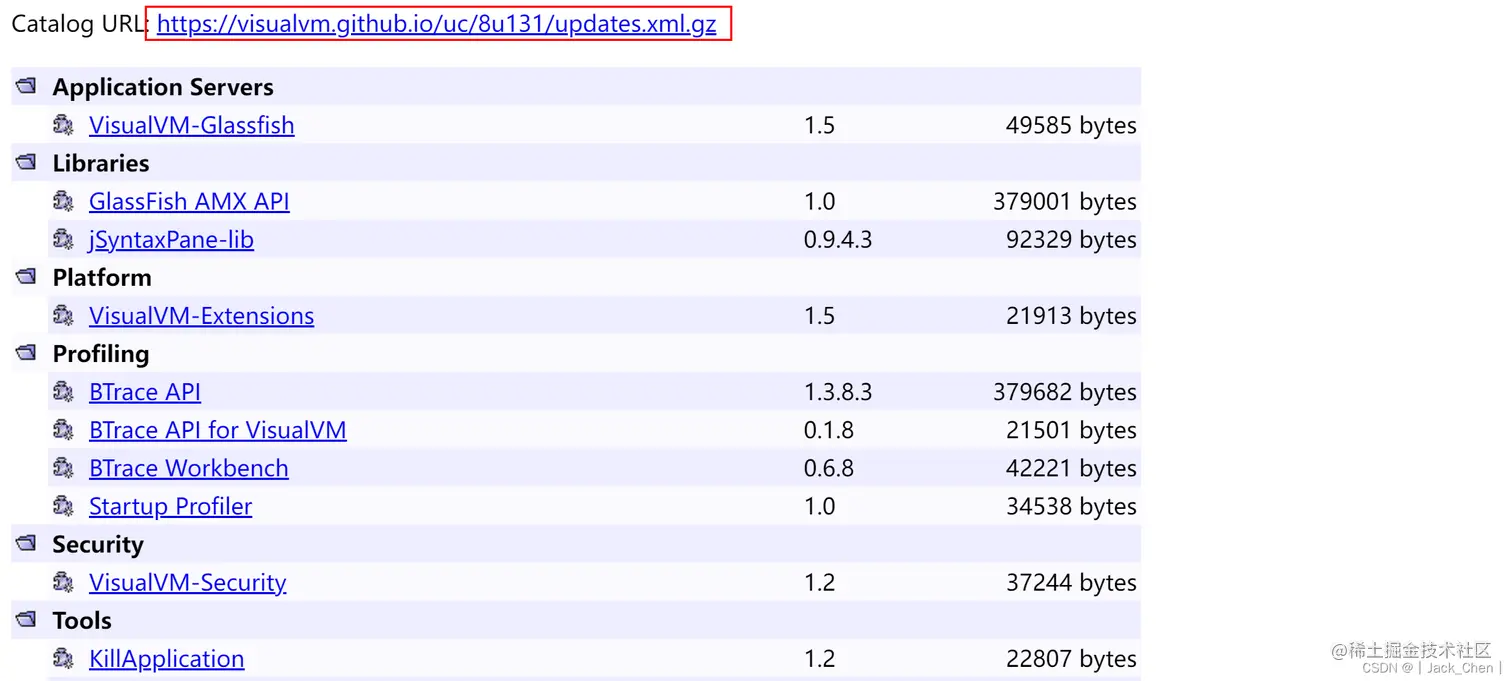Screen dimensions: 1512x681
Task: Click version 1.2 in VisualVM-Security row
Action: [820, 582]
